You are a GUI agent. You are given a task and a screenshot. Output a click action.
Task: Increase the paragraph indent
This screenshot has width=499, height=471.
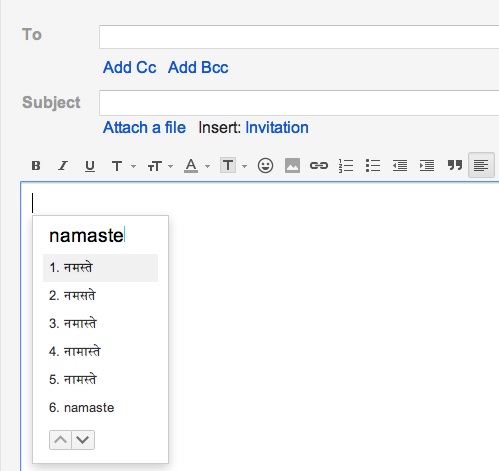click(x=427, y=165)
